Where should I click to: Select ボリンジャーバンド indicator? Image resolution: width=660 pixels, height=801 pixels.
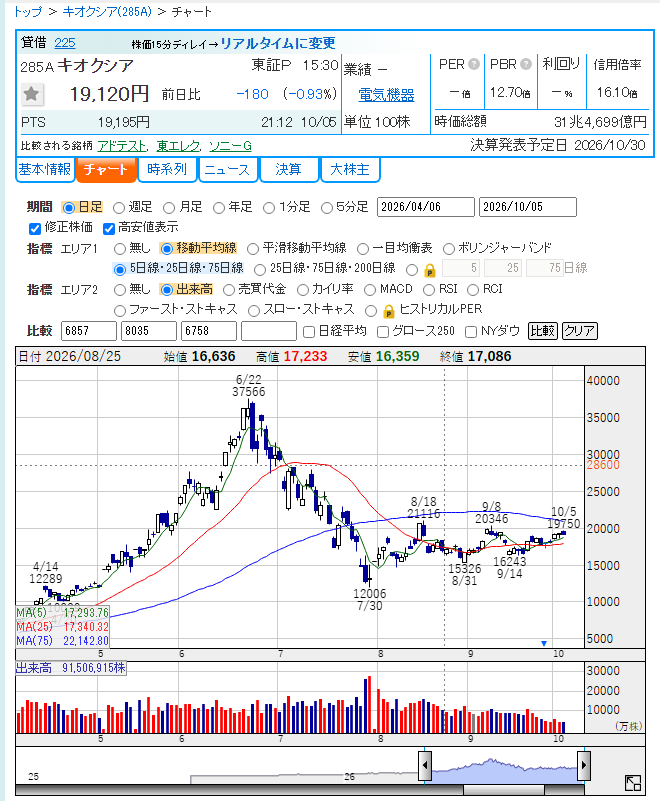click(449, 249)
